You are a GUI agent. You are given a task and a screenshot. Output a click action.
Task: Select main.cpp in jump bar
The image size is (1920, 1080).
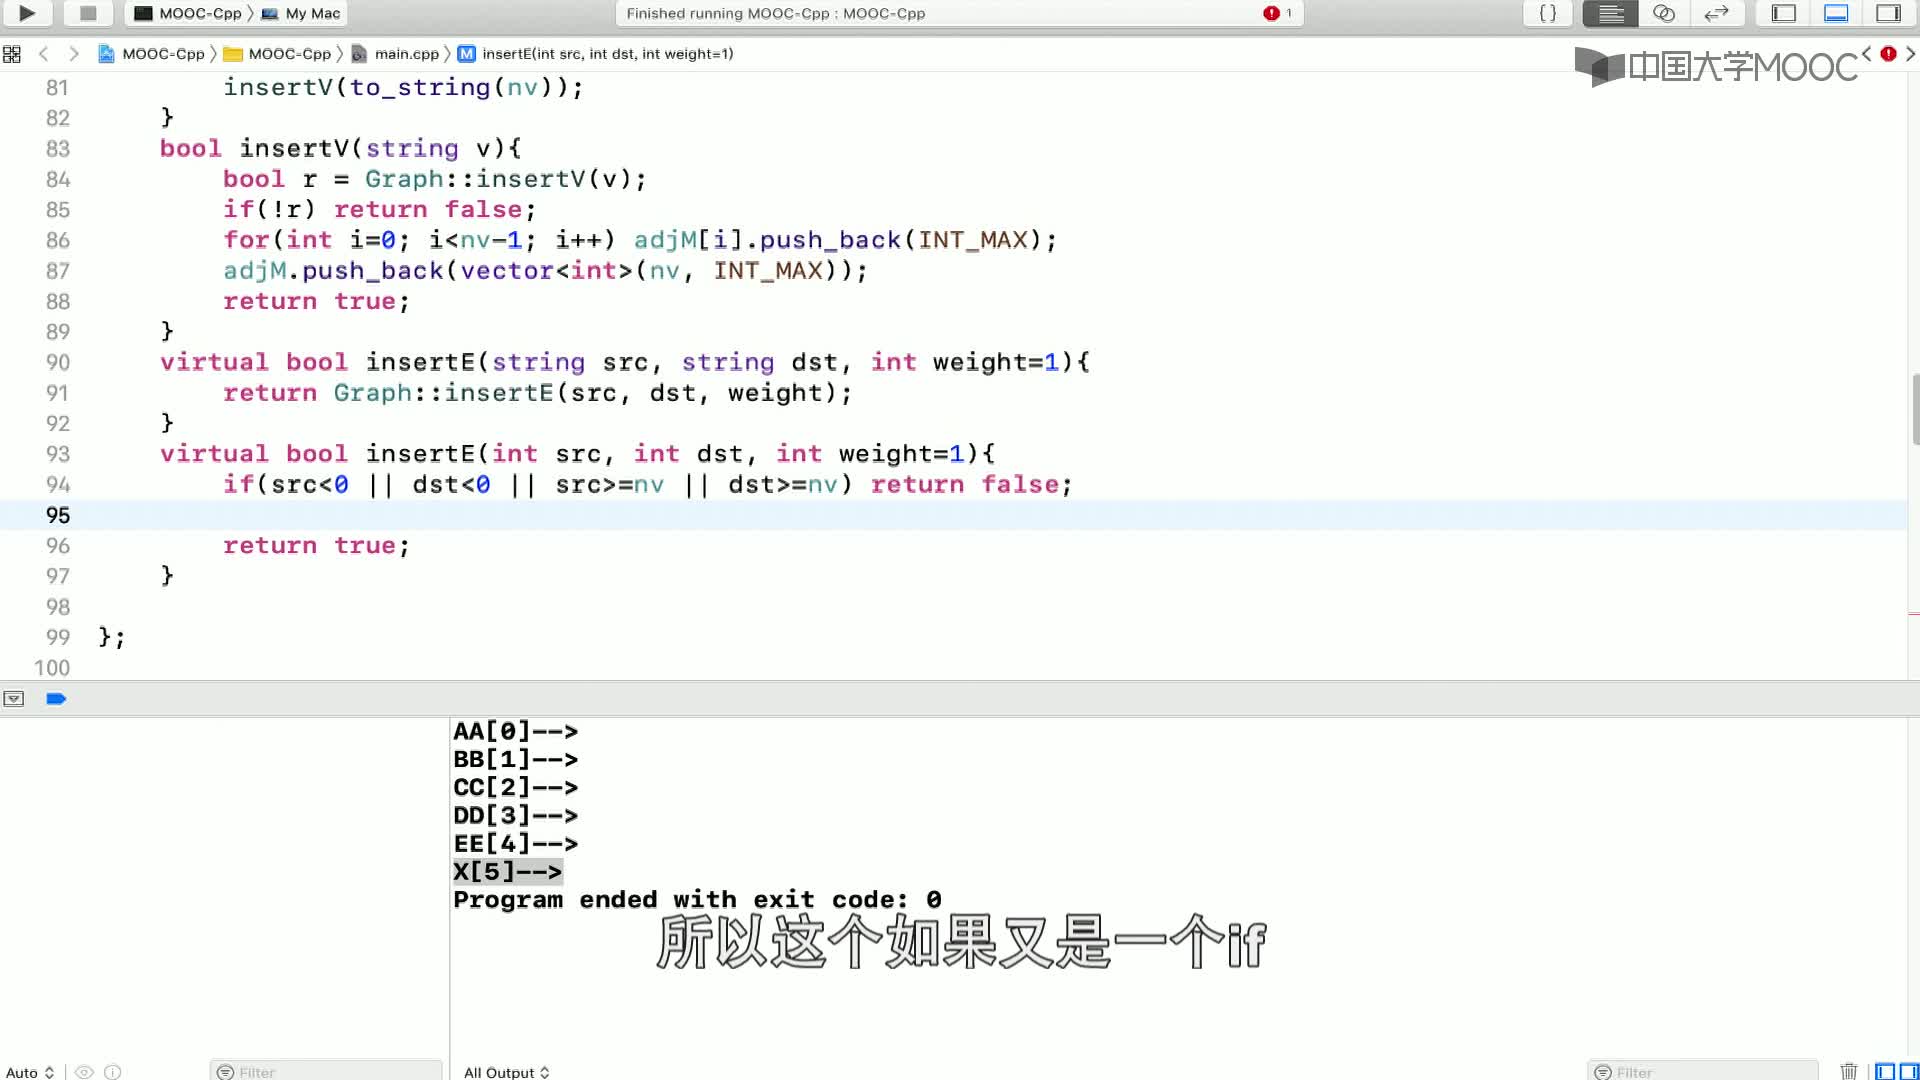coord(396,54)
